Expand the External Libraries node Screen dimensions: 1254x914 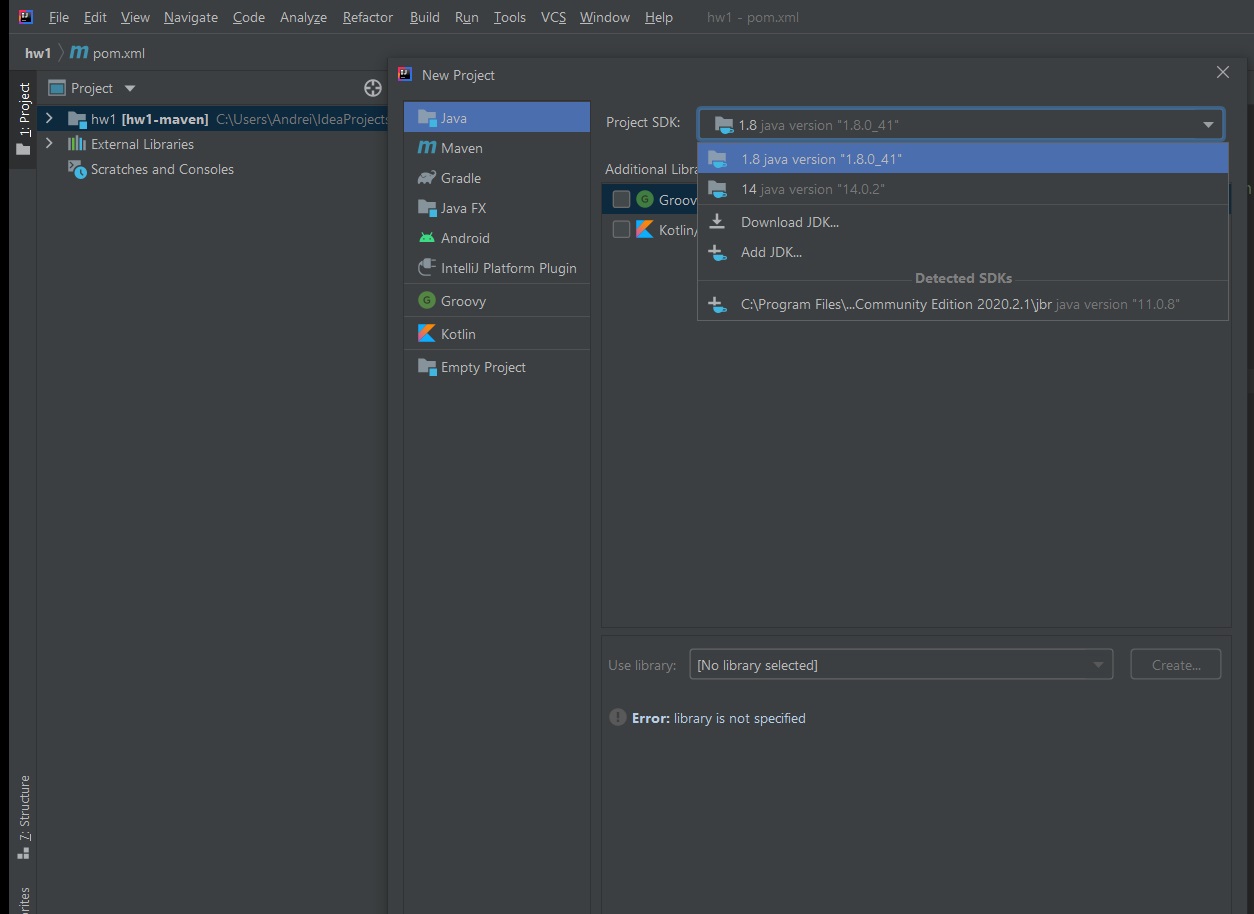[x=49, y=144]
